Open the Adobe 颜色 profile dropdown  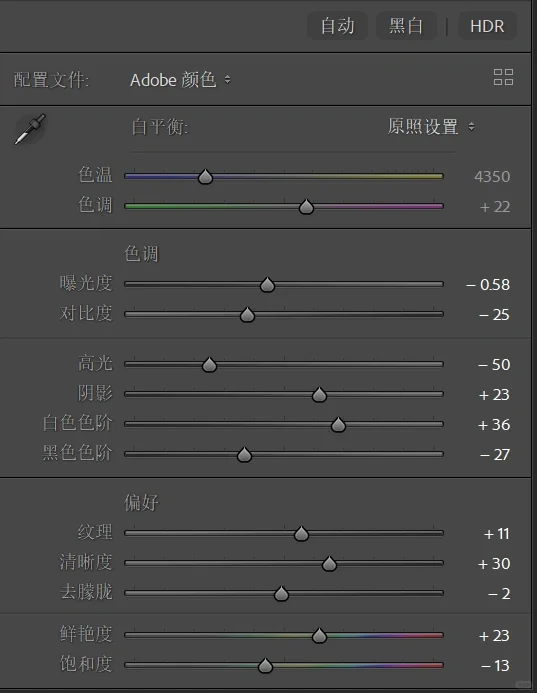tap(180, 80)
